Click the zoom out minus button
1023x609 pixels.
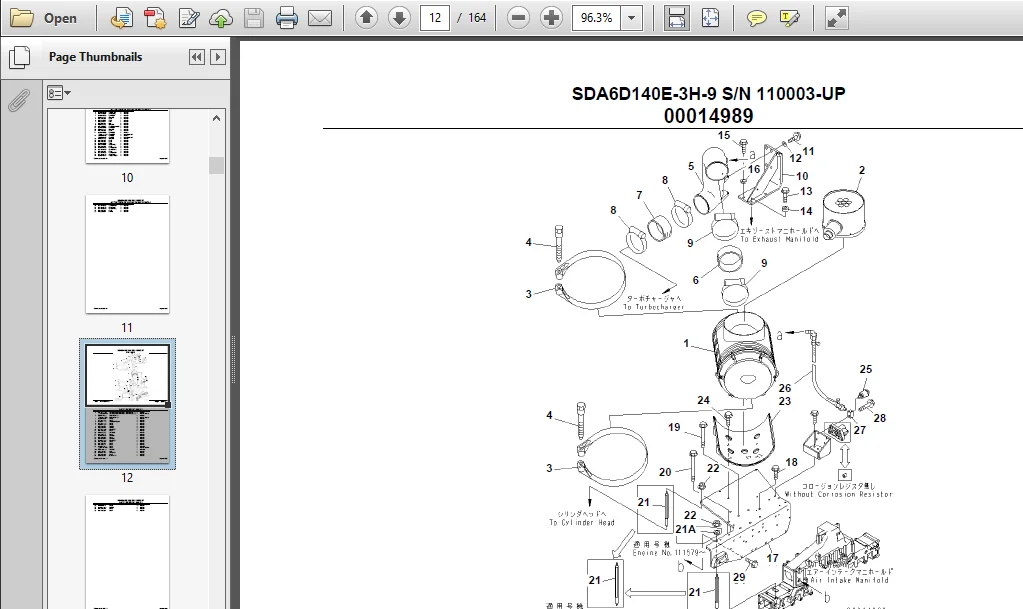point(518,18)
